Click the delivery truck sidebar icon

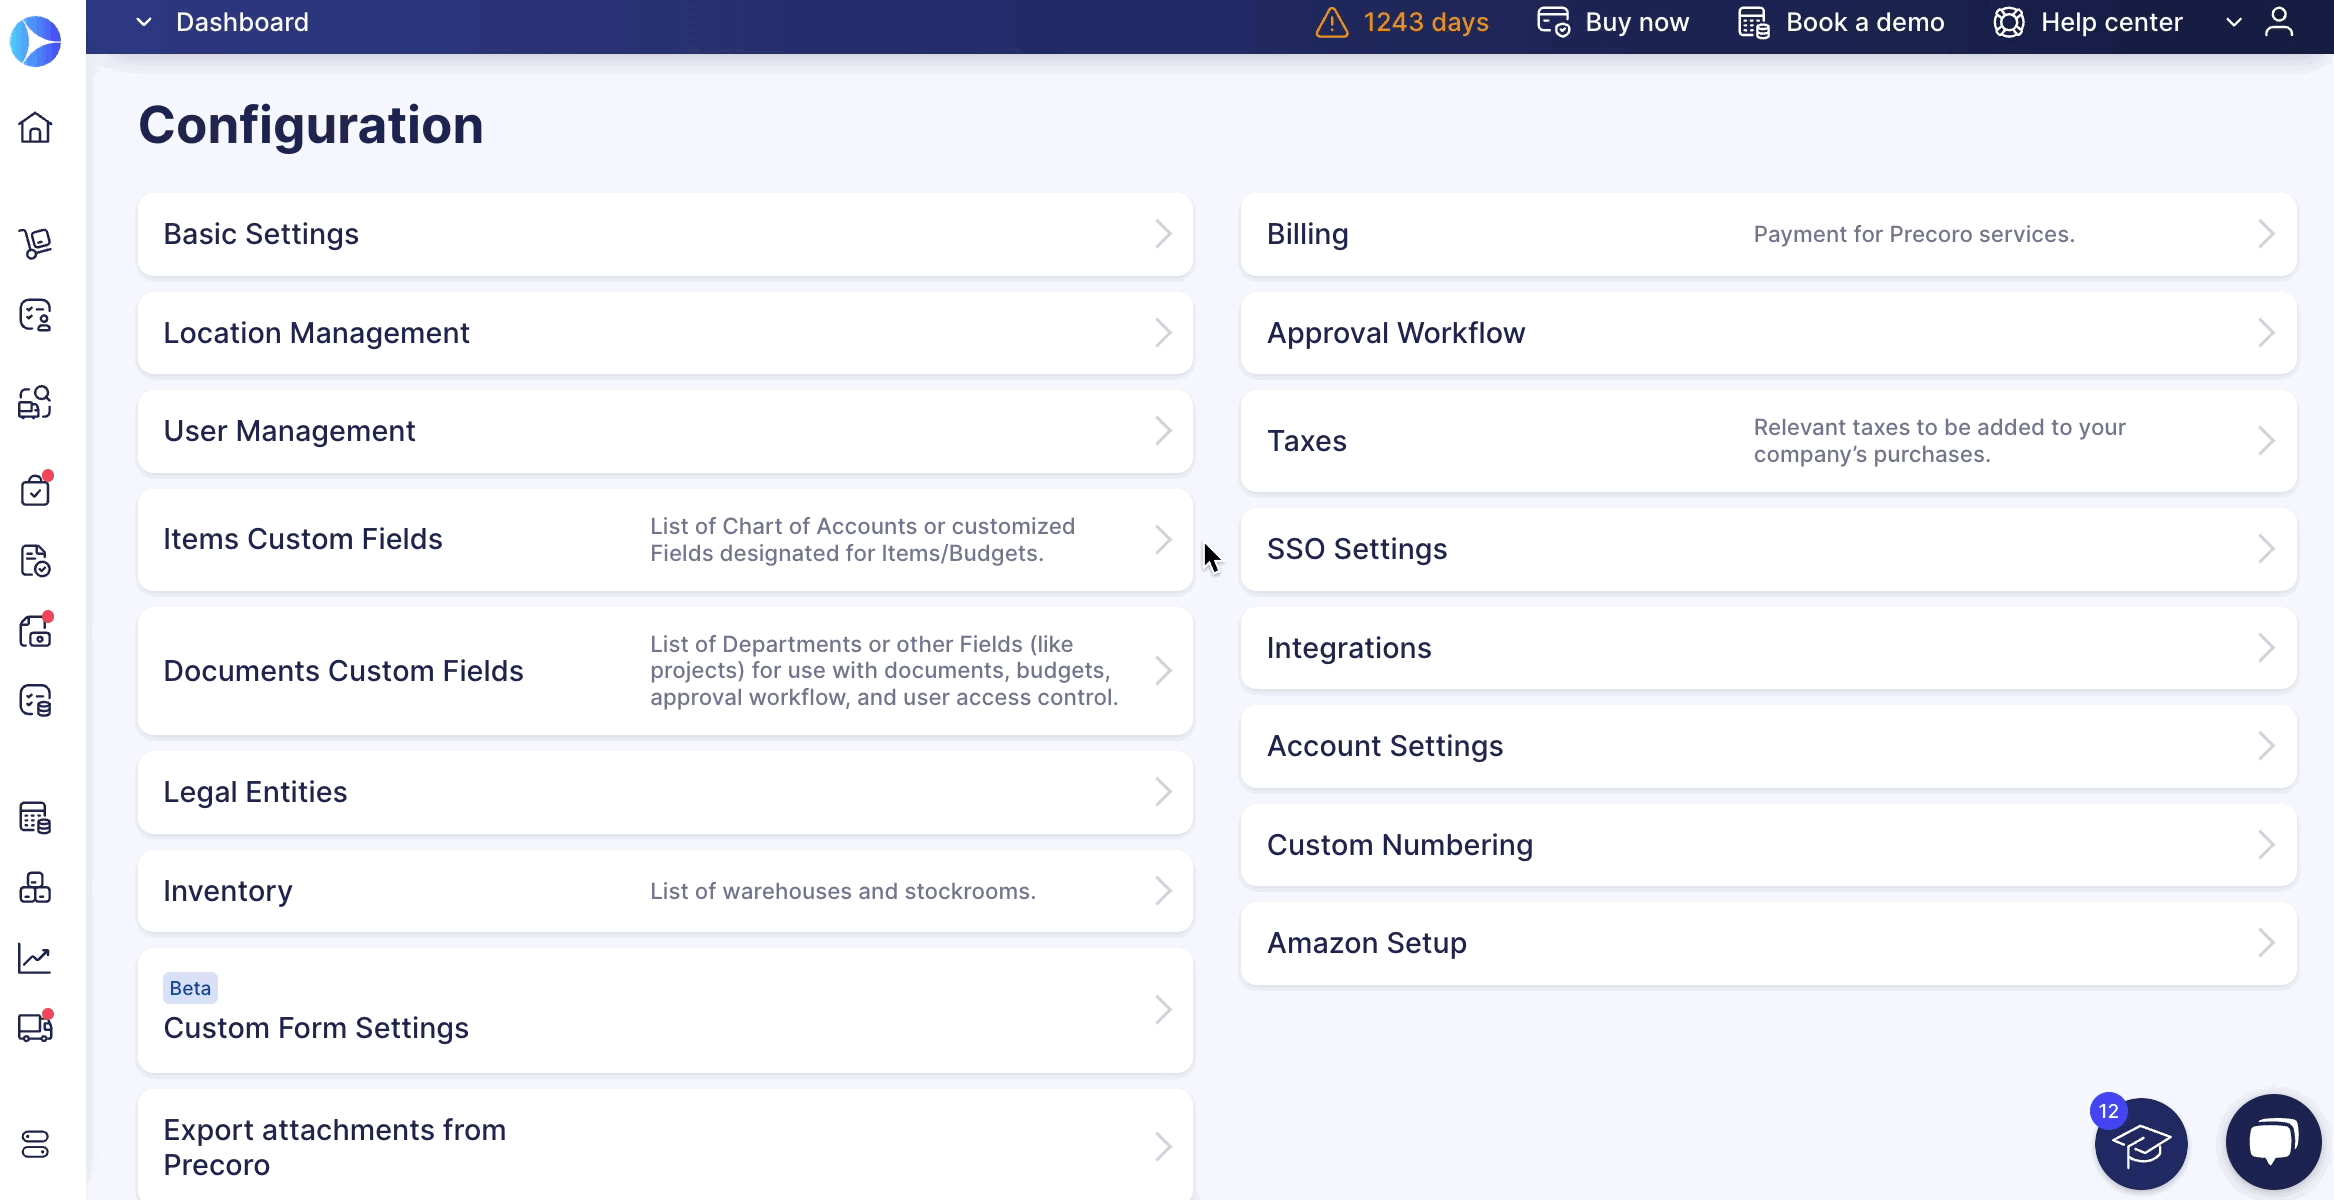[35, 1028]
